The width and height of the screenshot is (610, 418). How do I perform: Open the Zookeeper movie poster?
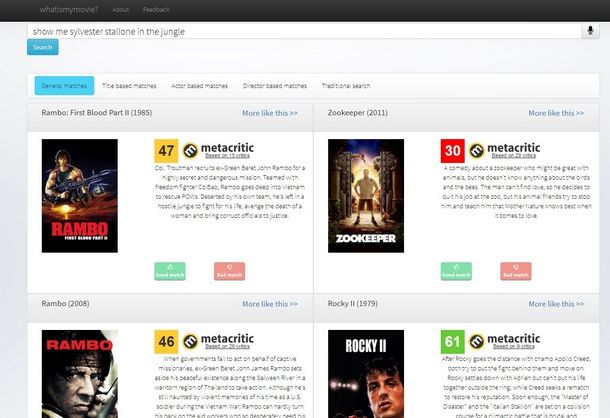[366, 196]
